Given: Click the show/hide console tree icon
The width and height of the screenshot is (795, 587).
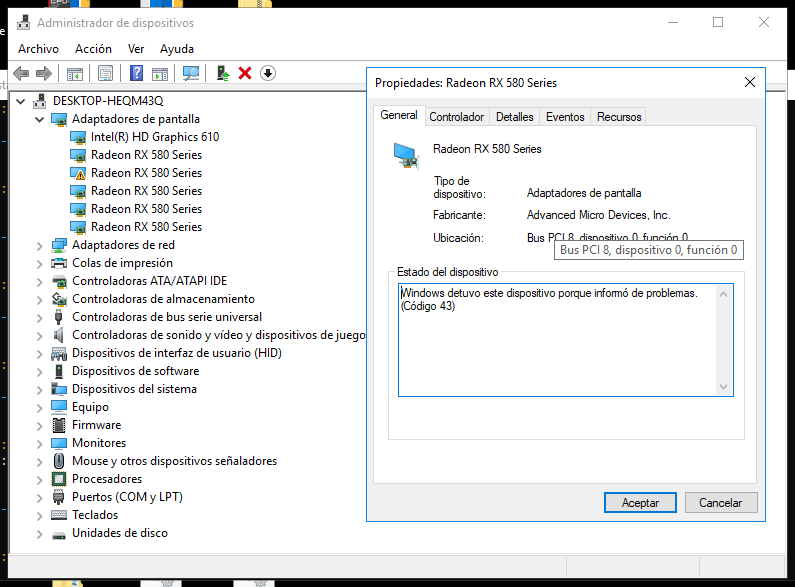Looking at the screenshot, I should point(75,74).
